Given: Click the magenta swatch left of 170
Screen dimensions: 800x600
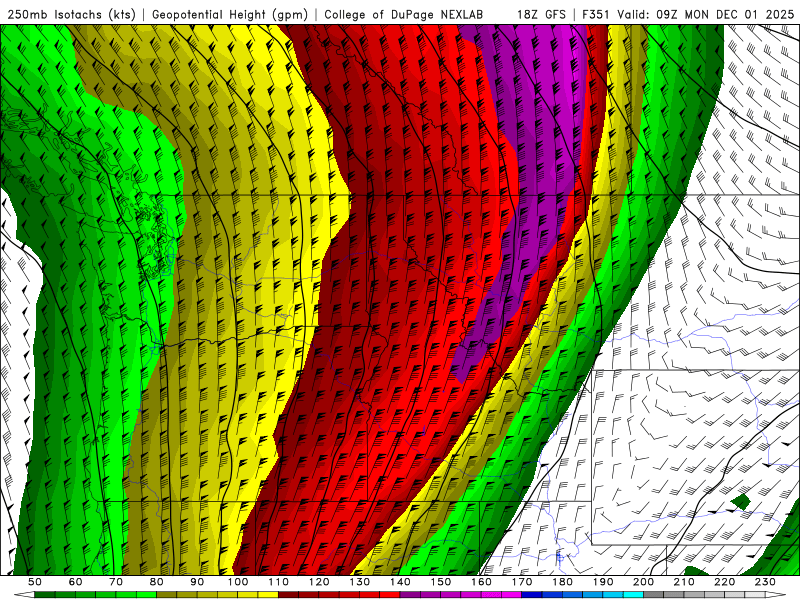Looking at the screenshot, I should click(x=512, y=595).
